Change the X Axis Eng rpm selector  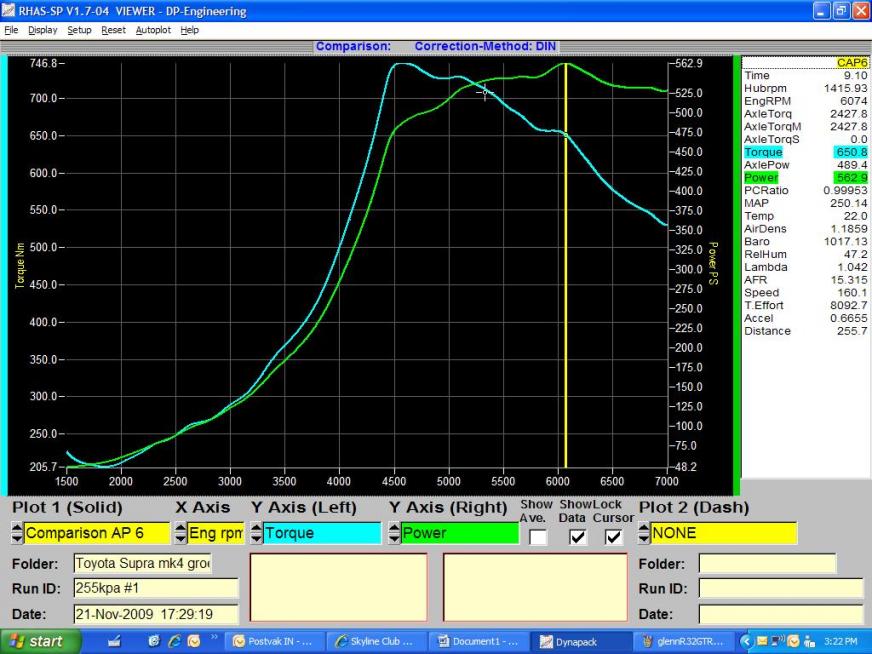click(215, 534)
